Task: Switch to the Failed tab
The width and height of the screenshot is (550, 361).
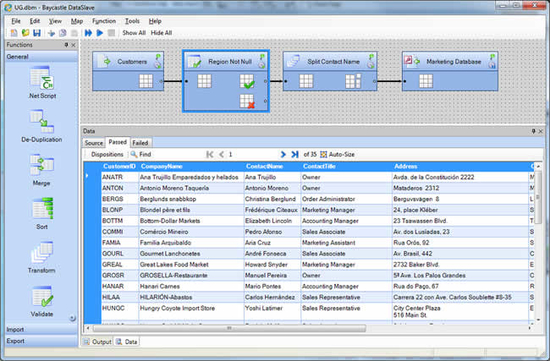Action: point(140,143)
